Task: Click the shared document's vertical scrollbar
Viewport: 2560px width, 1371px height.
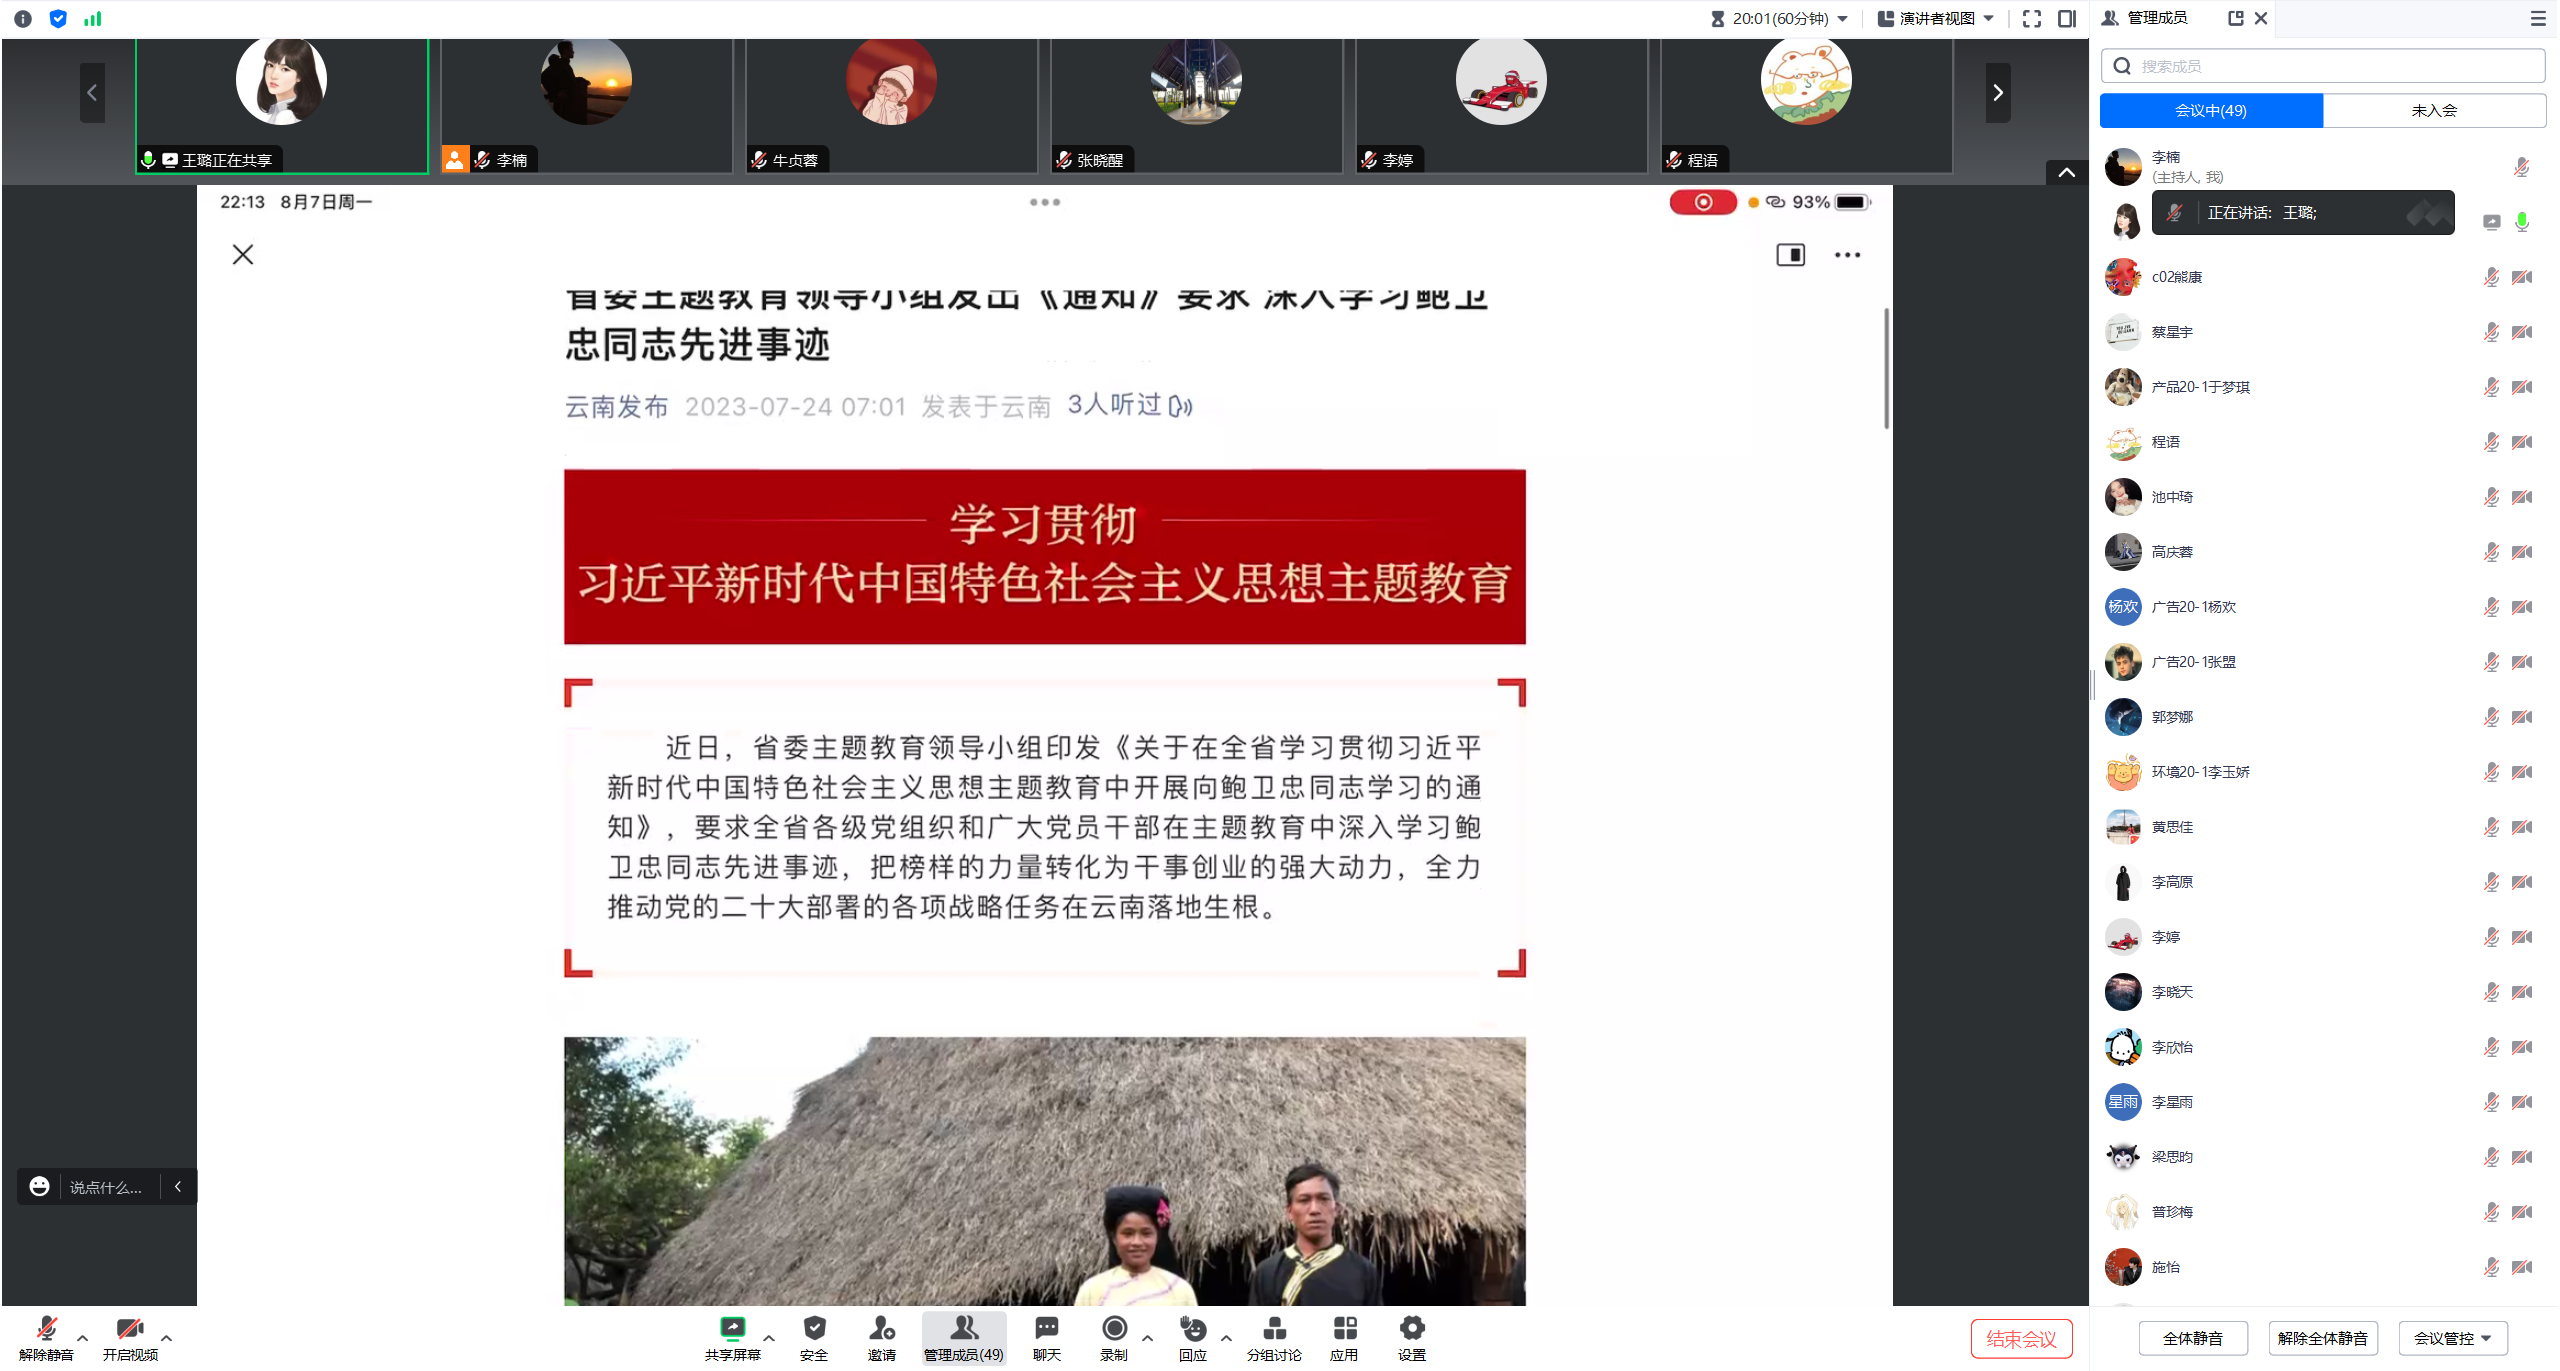Action: [x=1886, y=370]
